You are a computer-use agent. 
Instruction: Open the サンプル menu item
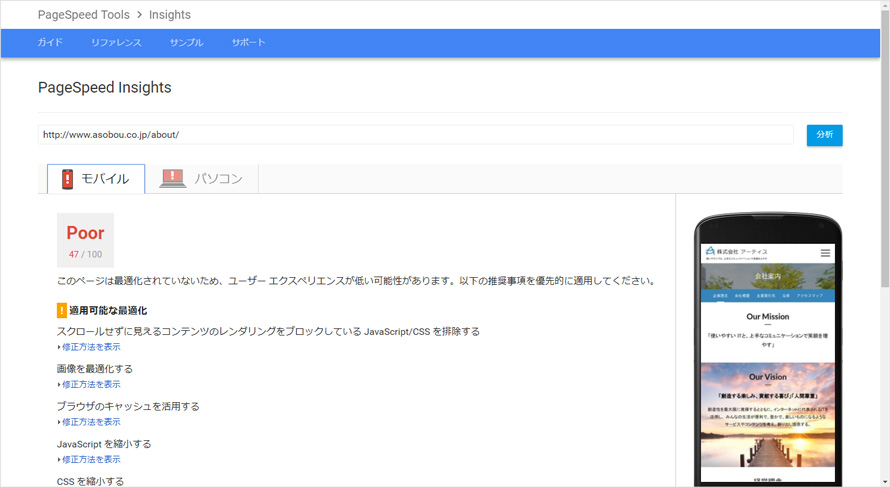click(186, 43)
